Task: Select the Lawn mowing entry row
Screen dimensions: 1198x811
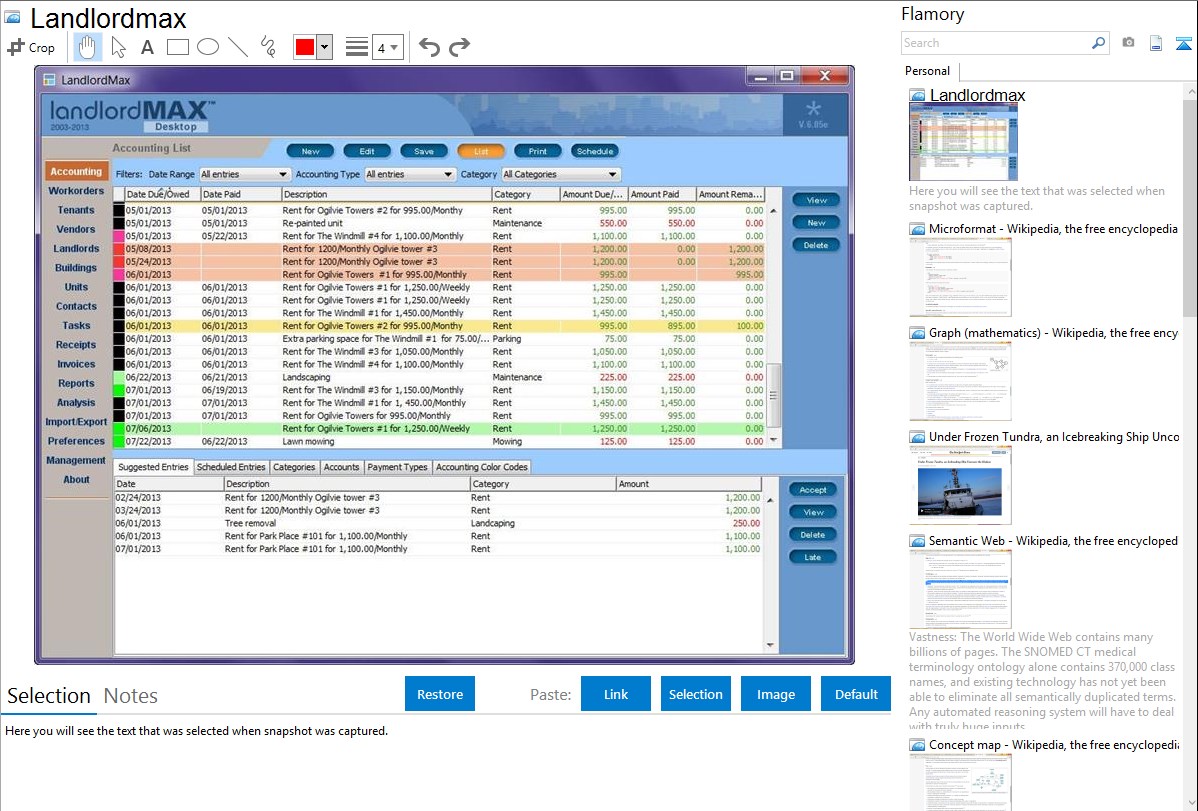Action: point(439,442)
